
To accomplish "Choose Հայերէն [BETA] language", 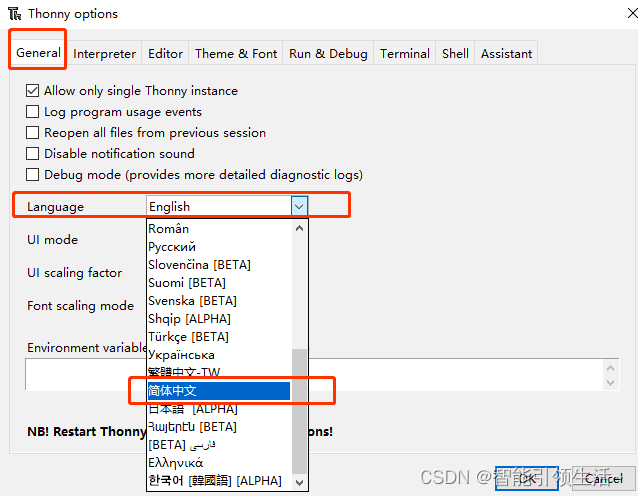I will coord(219,426).
